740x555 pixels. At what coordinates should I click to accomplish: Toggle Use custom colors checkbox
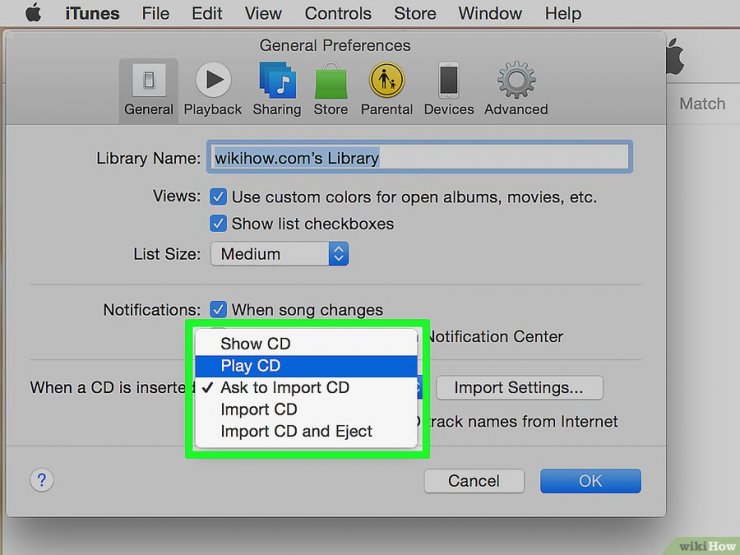(x=218, y=196)
